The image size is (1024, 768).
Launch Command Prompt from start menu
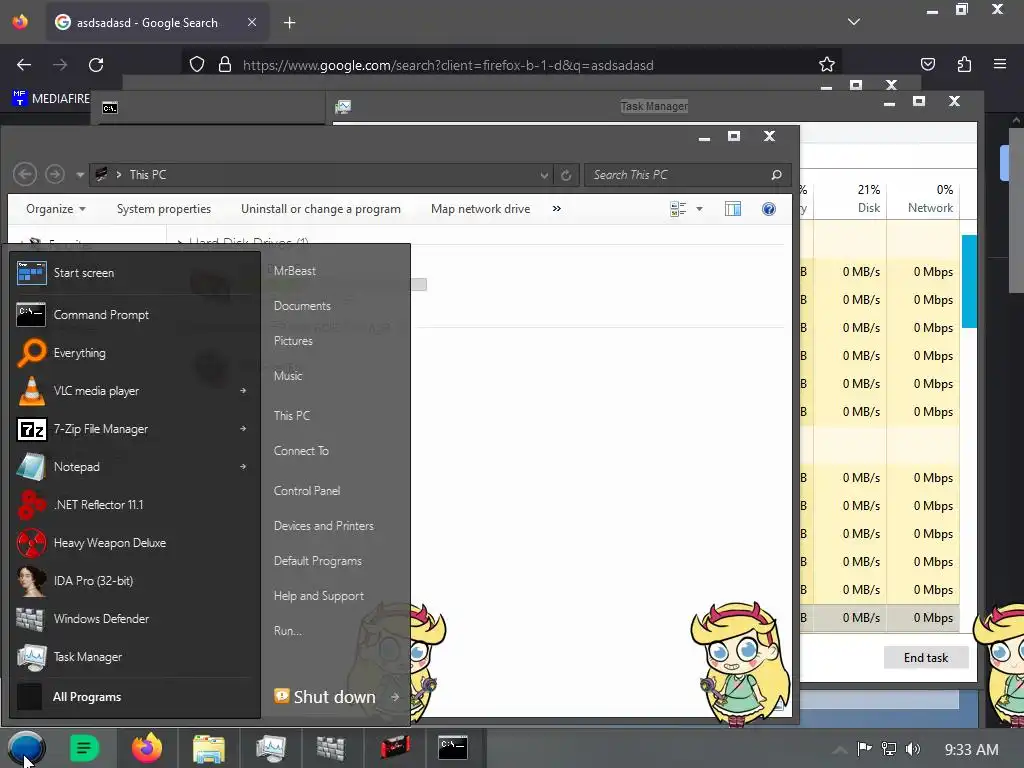[134, 315]
